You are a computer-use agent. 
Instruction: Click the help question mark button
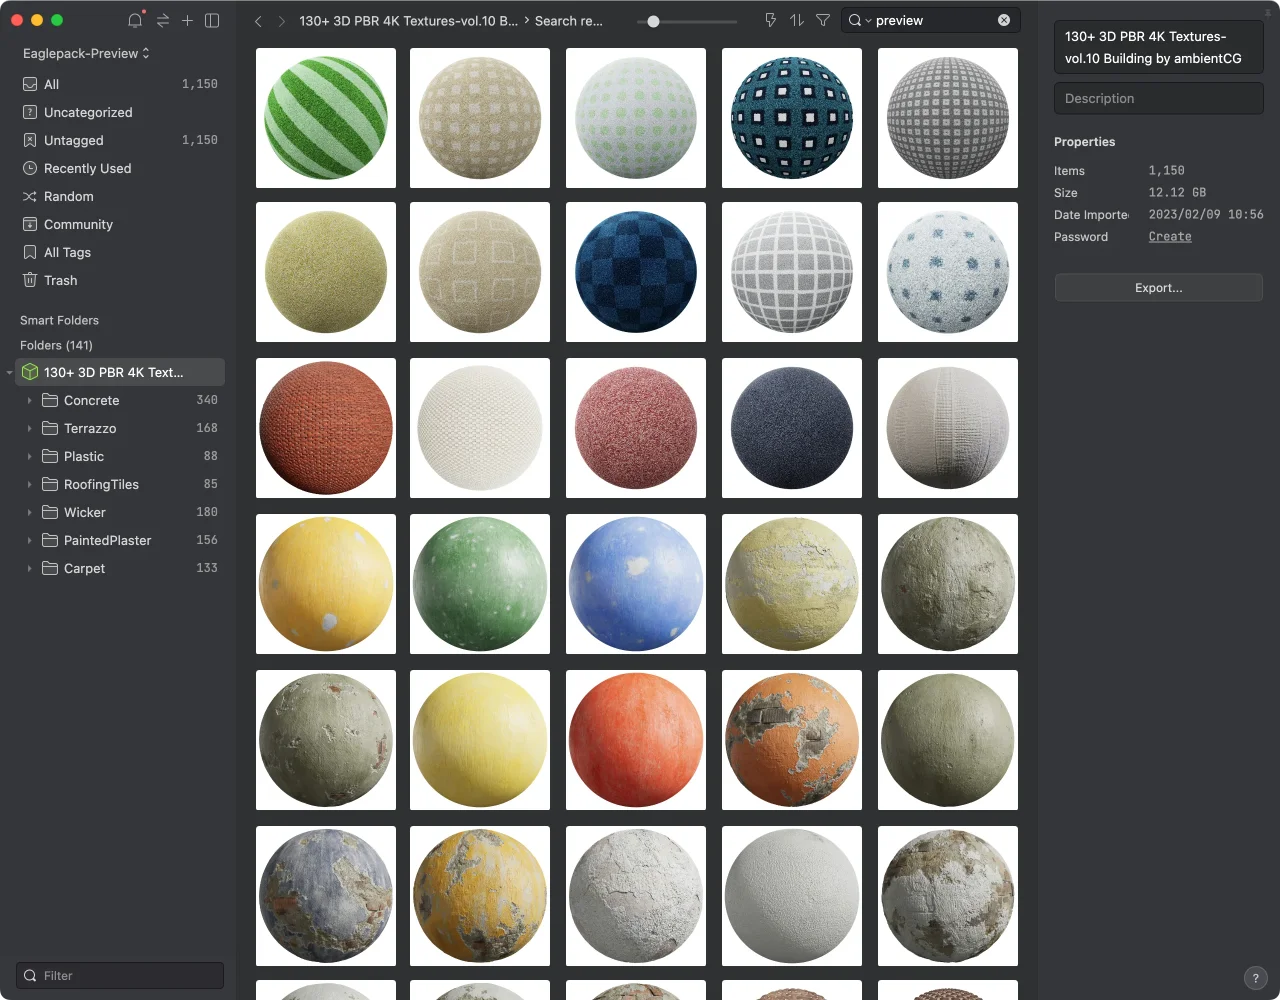coord(1255,979)
